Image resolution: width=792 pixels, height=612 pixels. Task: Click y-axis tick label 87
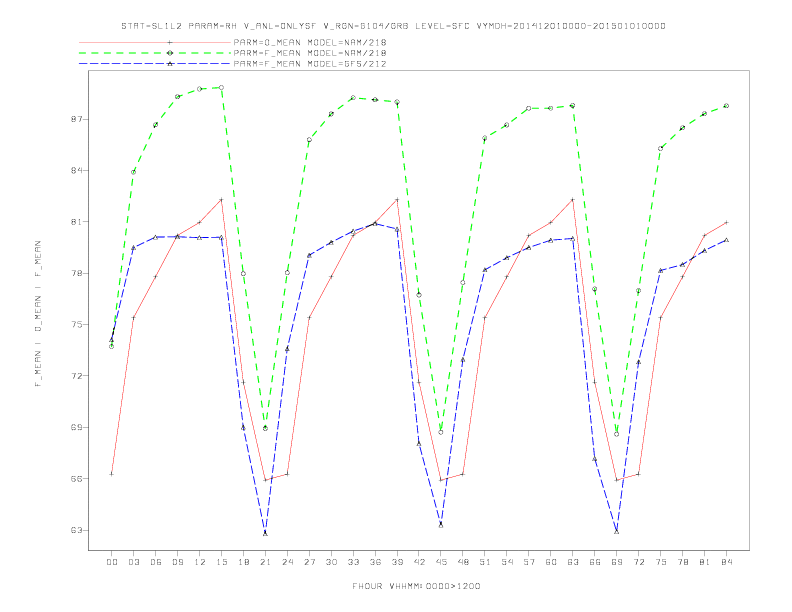76,120
